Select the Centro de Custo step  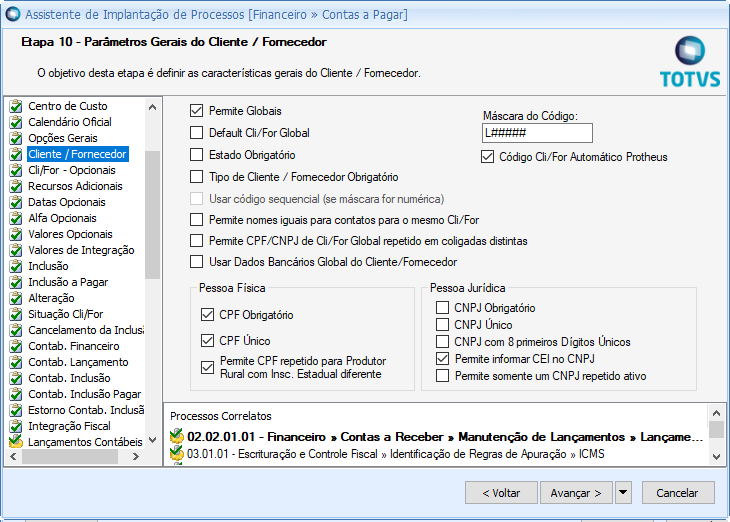coord(68,106)
